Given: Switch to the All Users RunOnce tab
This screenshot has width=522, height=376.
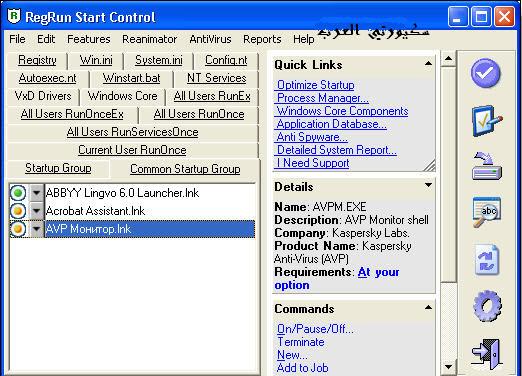Looking at the screenshot, I should pos(199,114).
